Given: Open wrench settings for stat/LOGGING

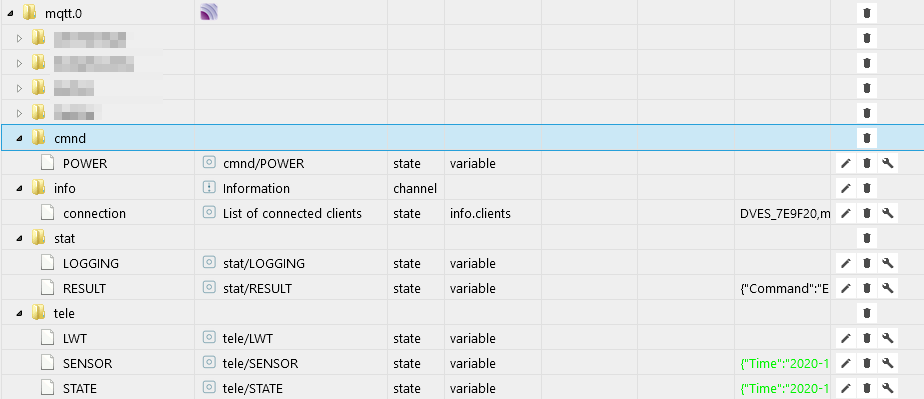Looking at the screenshot, I should pyautogui.click(x=887, y=263).
